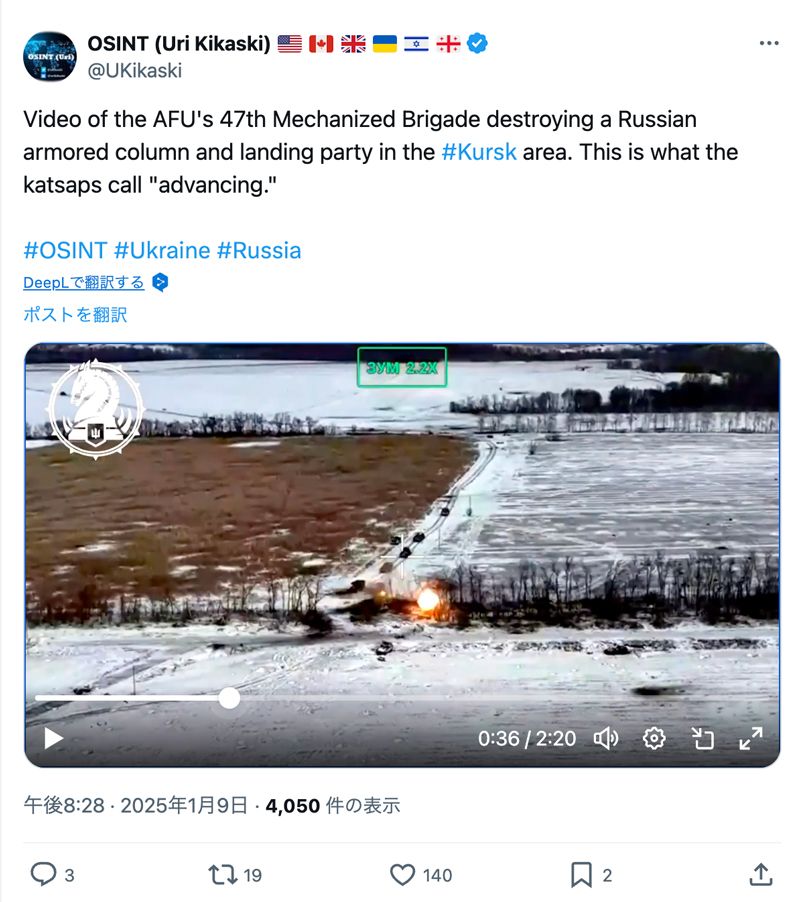This screenshot has height=902, width=800.
Task: Open the #OSINT hashtag
Action: [65, 251]
